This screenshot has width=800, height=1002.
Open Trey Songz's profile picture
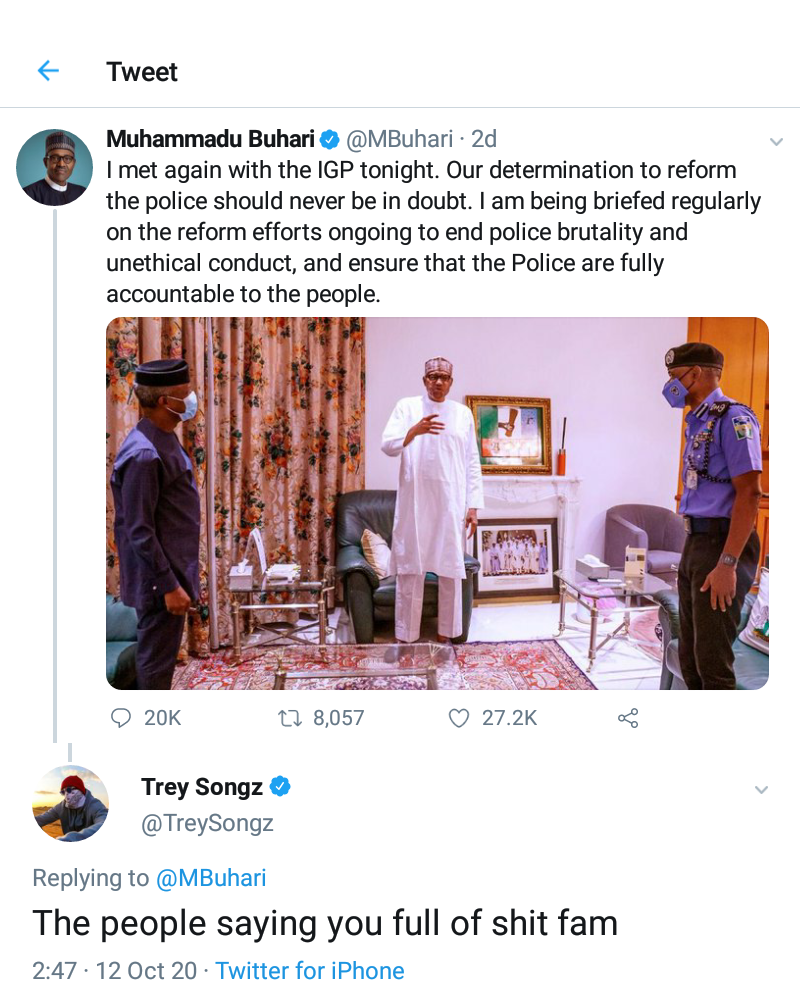pyautogui.click(x=70, y=803)
